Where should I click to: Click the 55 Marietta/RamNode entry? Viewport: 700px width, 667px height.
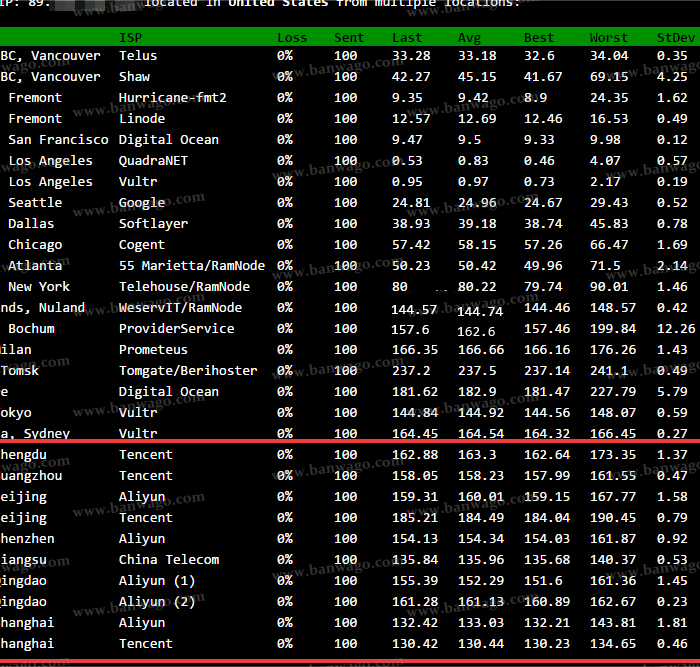click(x=192, y=266)
